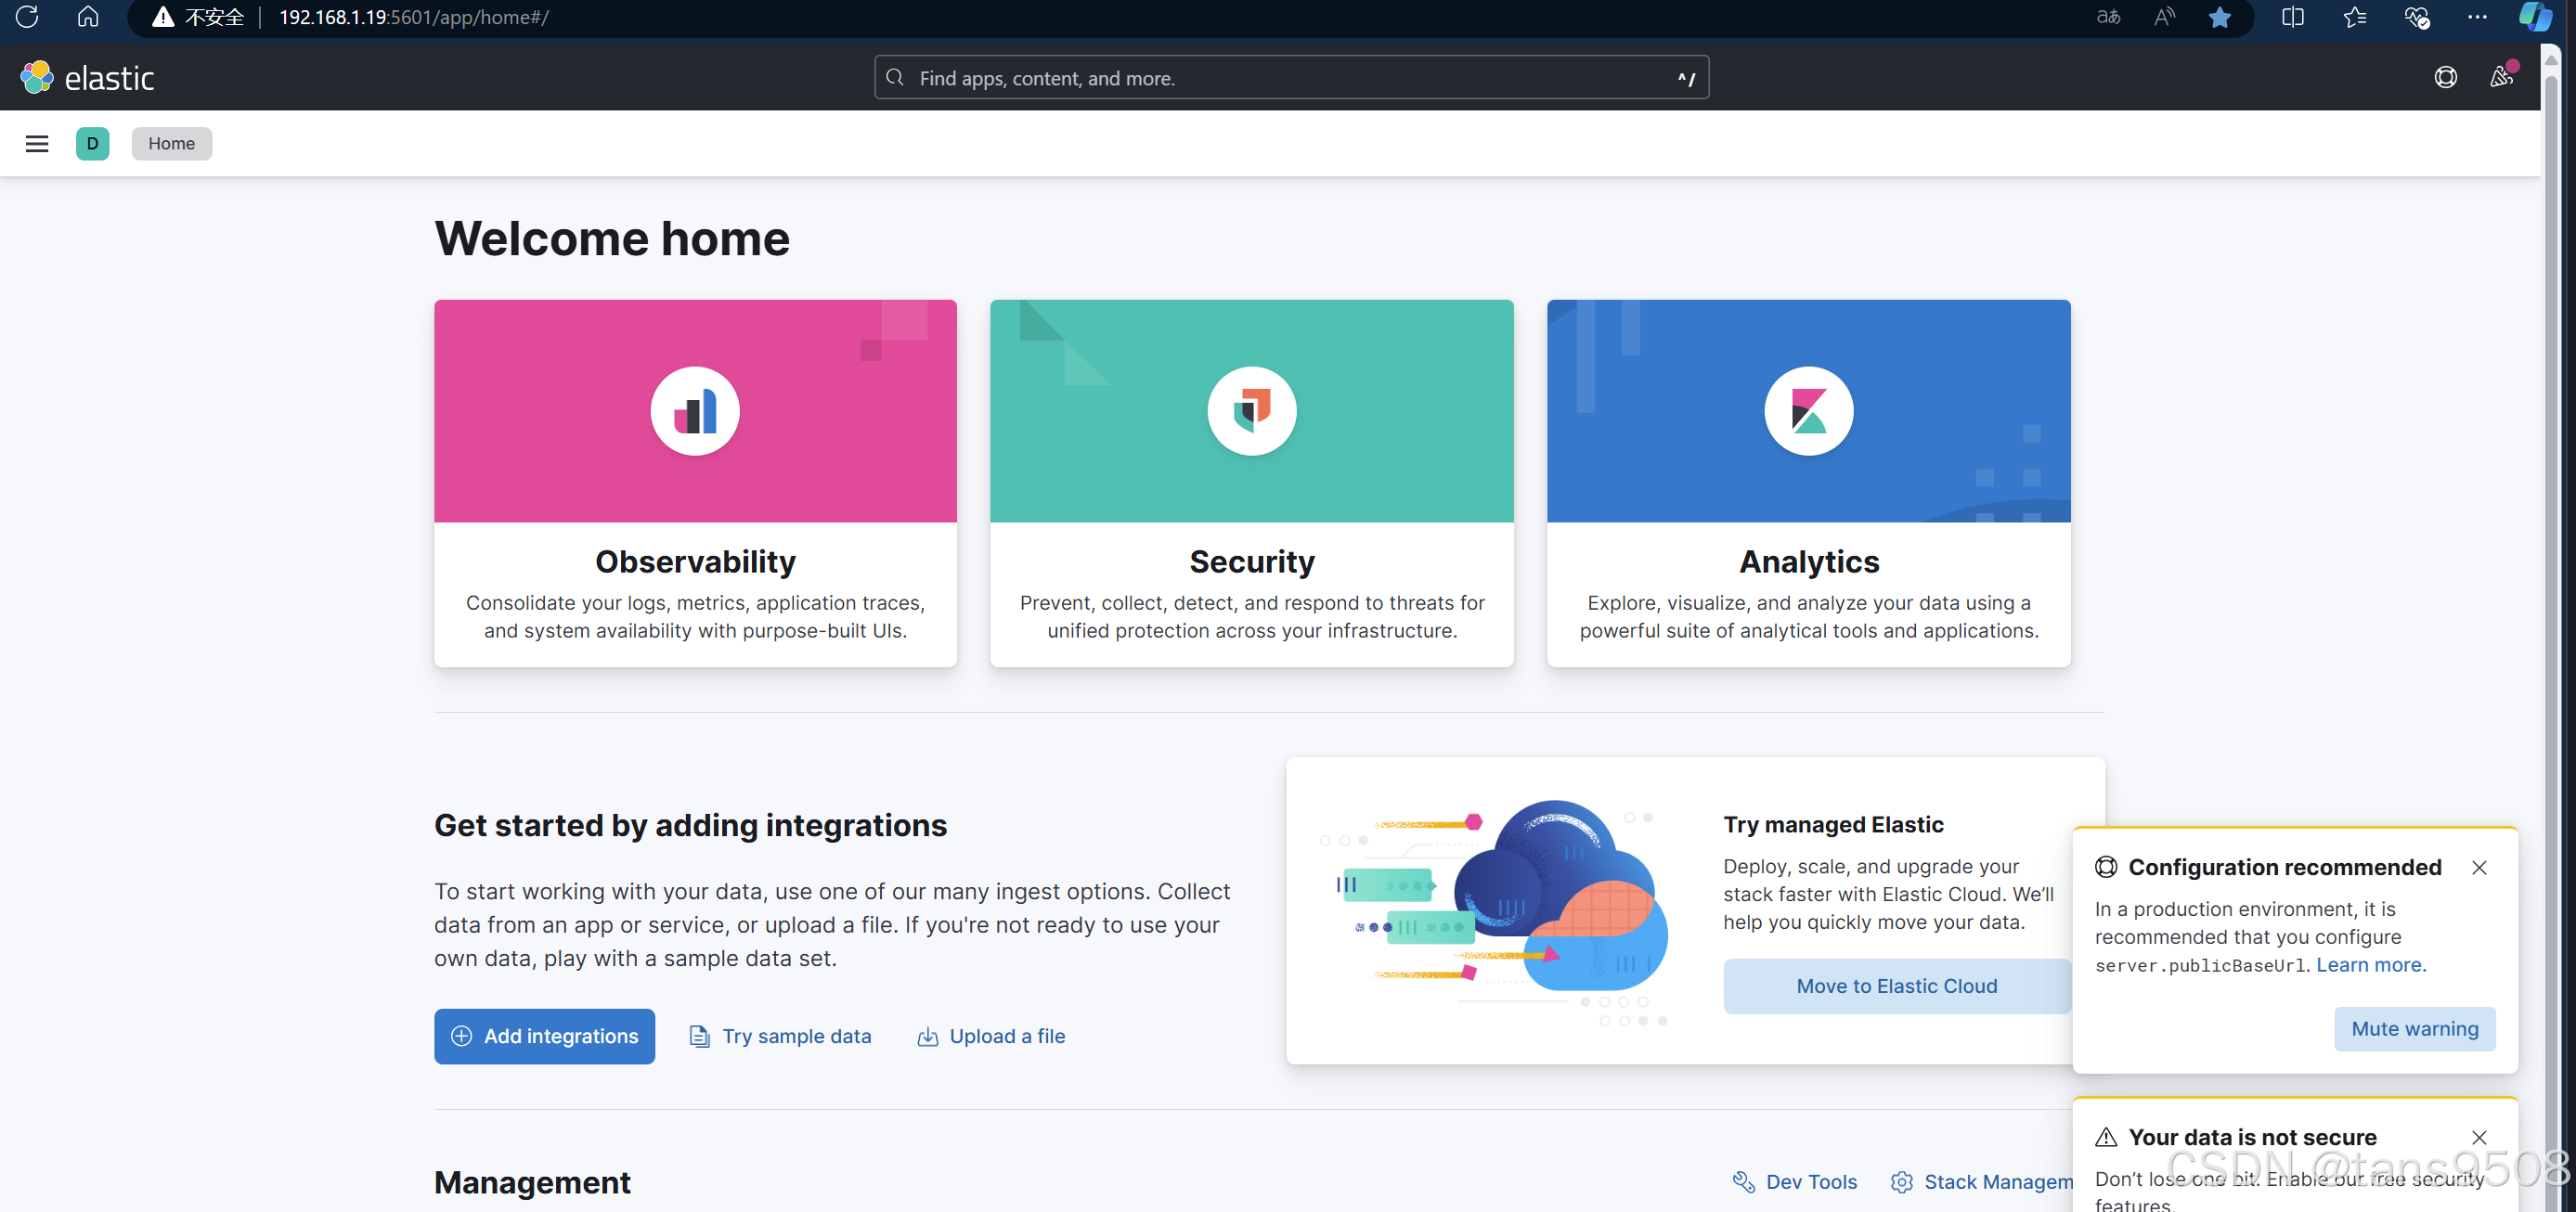Open browser settings and more menu
Viewport: 2576px width, 1212px height.
pyautogui.click(x=2476, y=17)
